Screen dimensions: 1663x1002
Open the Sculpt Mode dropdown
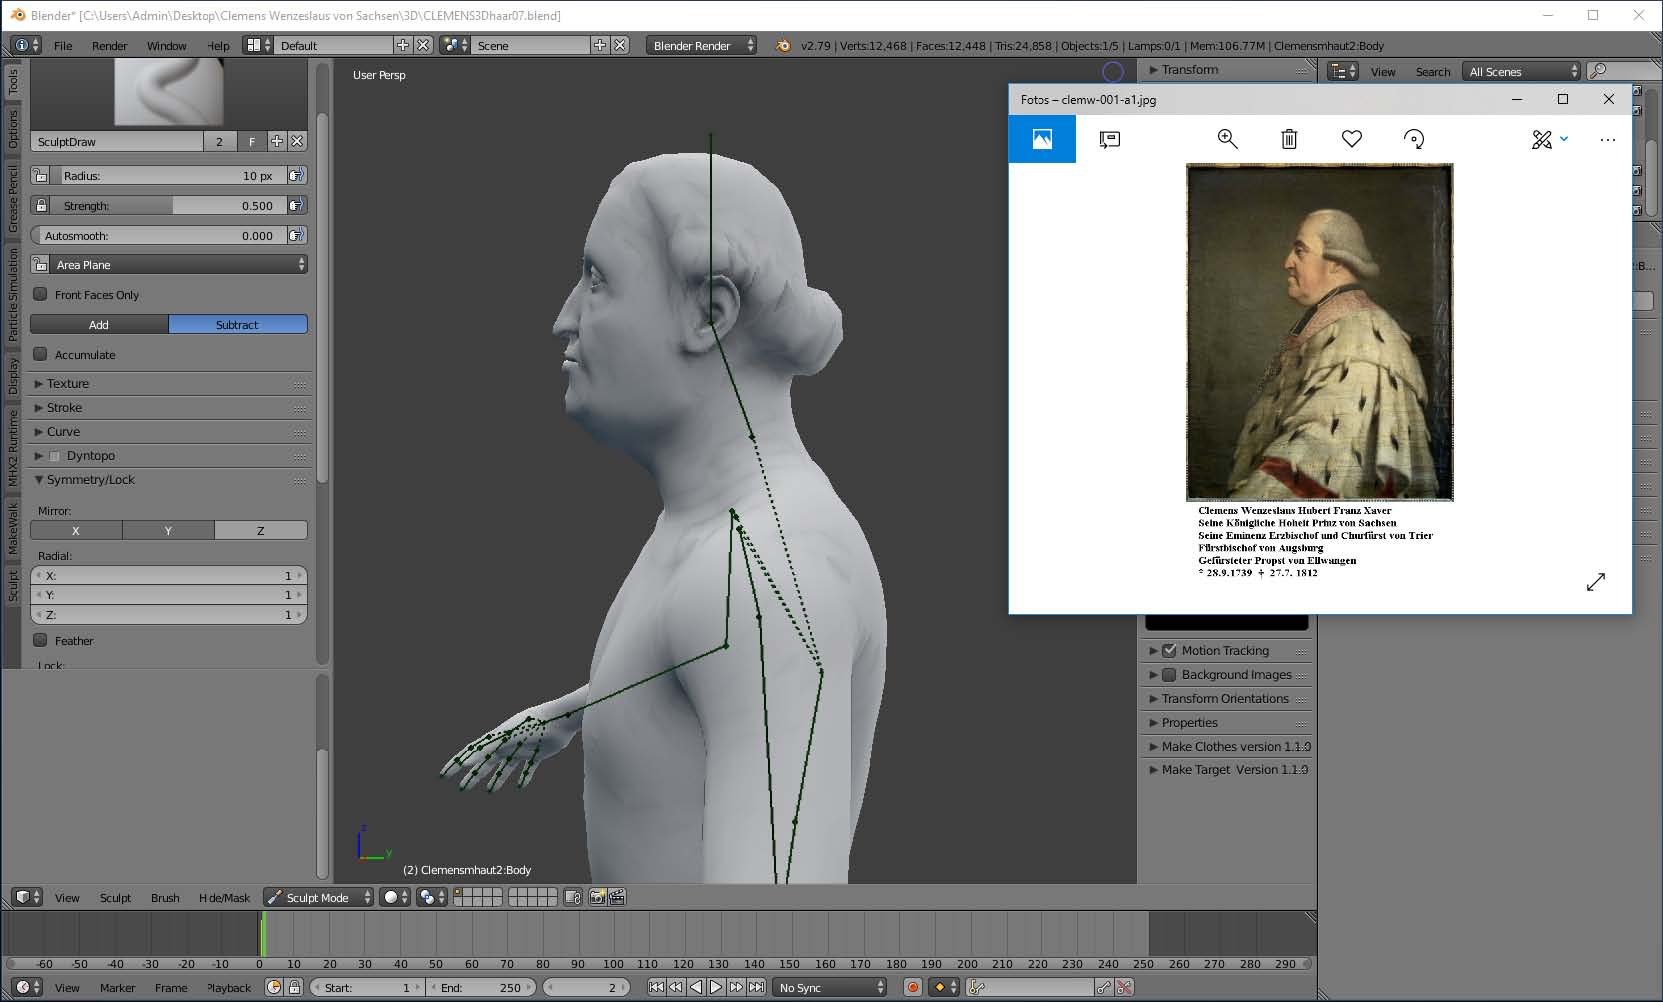319,897
